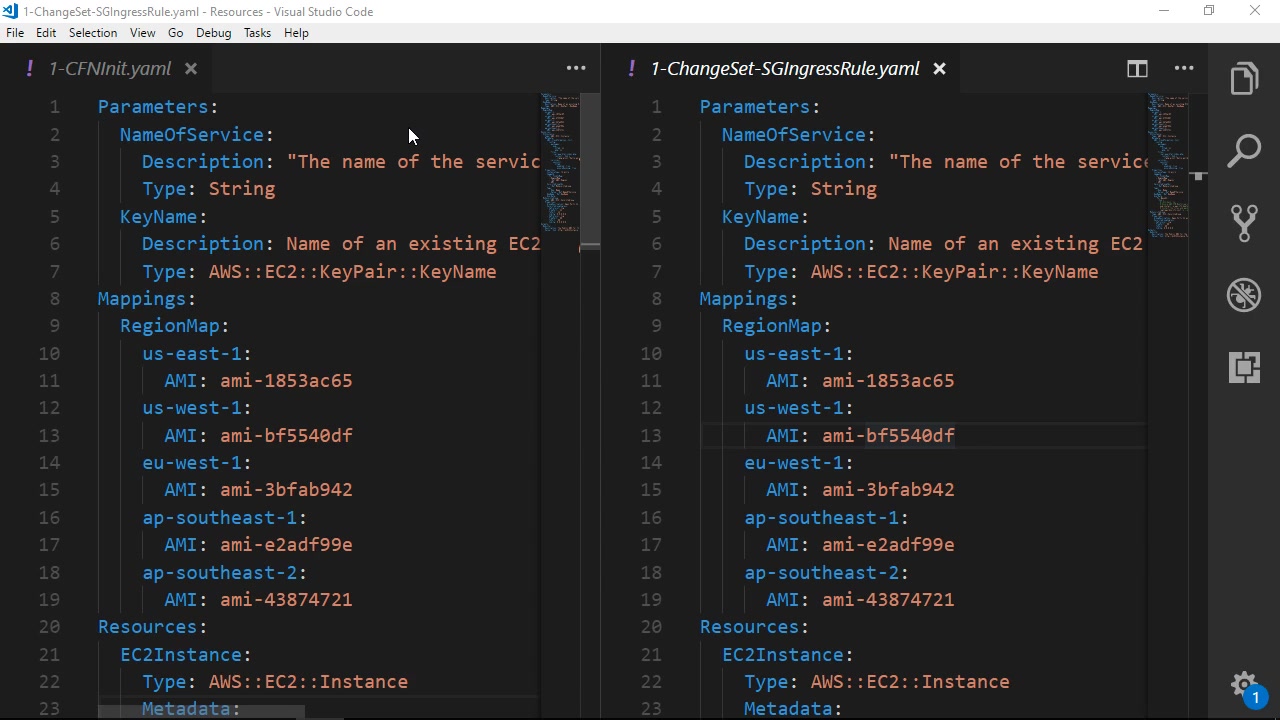Screen dimensions: 1280x720
Task: Click the split editor icon
Action: [x=1137, y=68]
